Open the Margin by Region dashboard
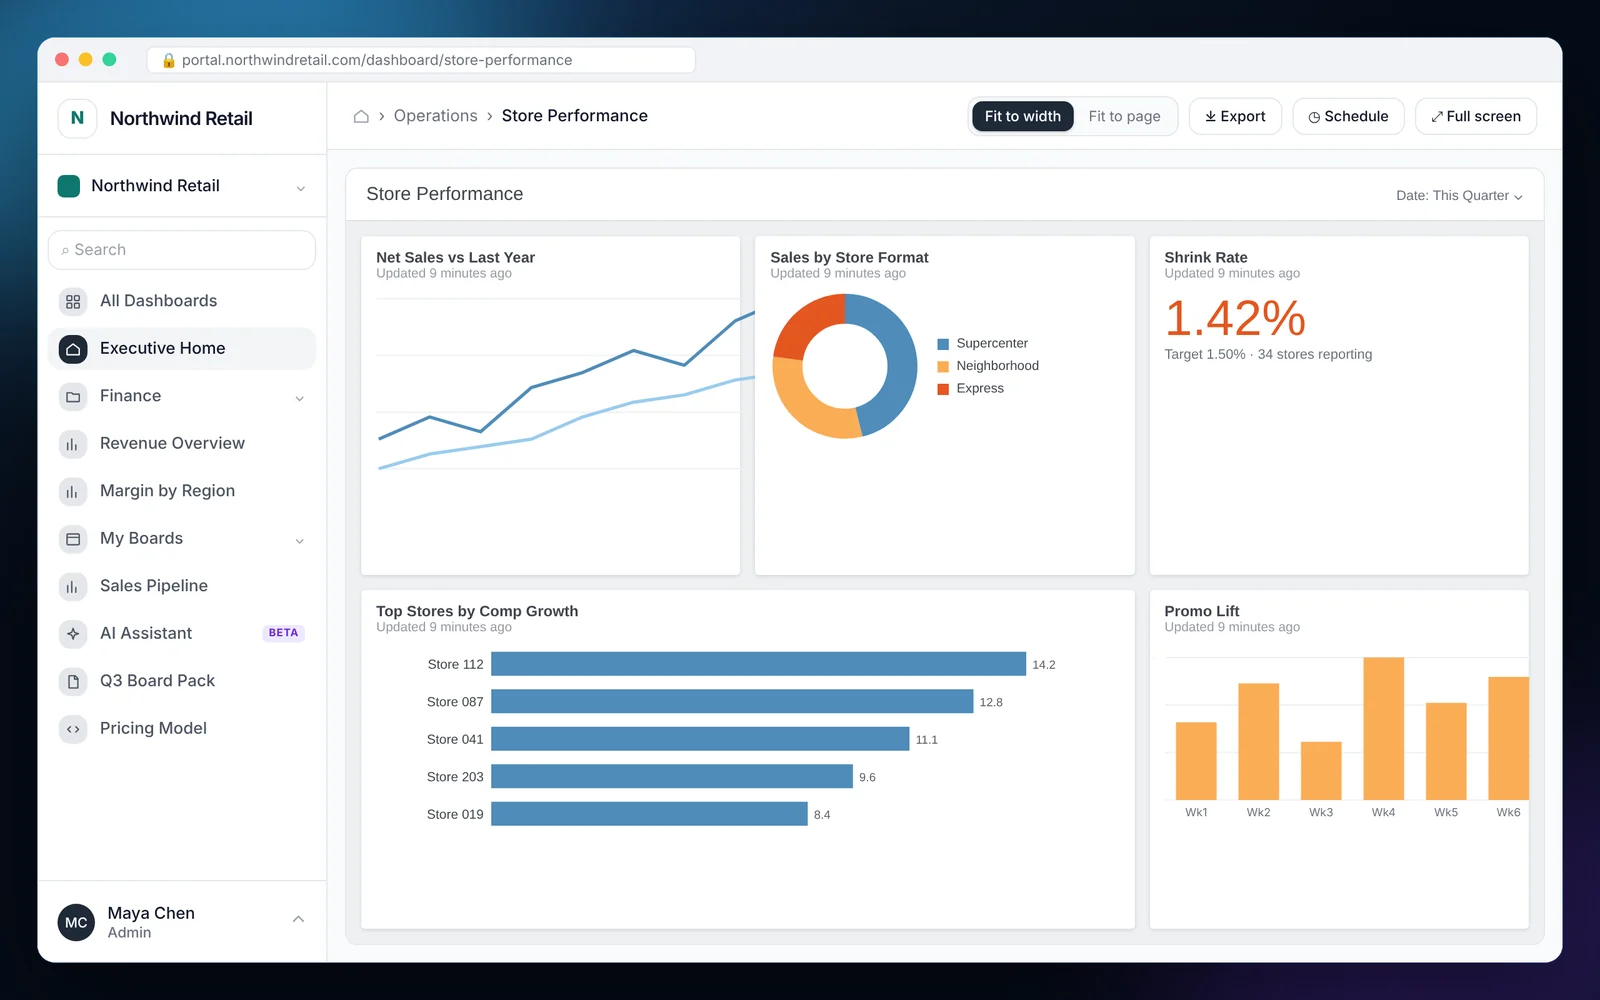 (182, 492)
